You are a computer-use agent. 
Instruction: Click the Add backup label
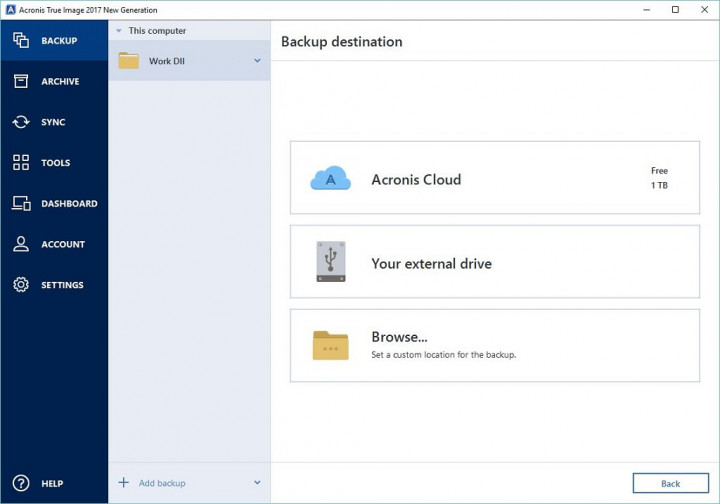(x=162, y=483)
